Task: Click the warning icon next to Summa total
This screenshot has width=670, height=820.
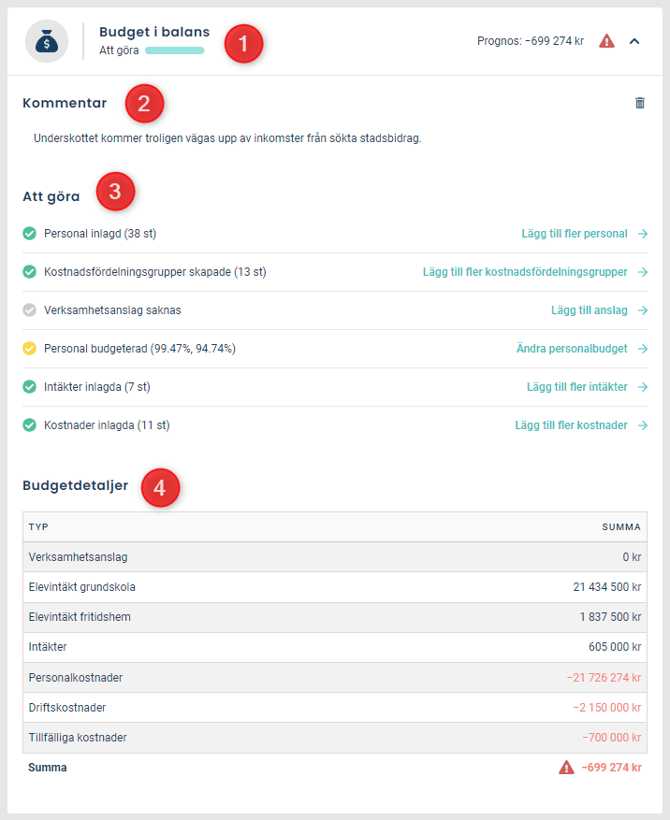Action: point(566,767)
